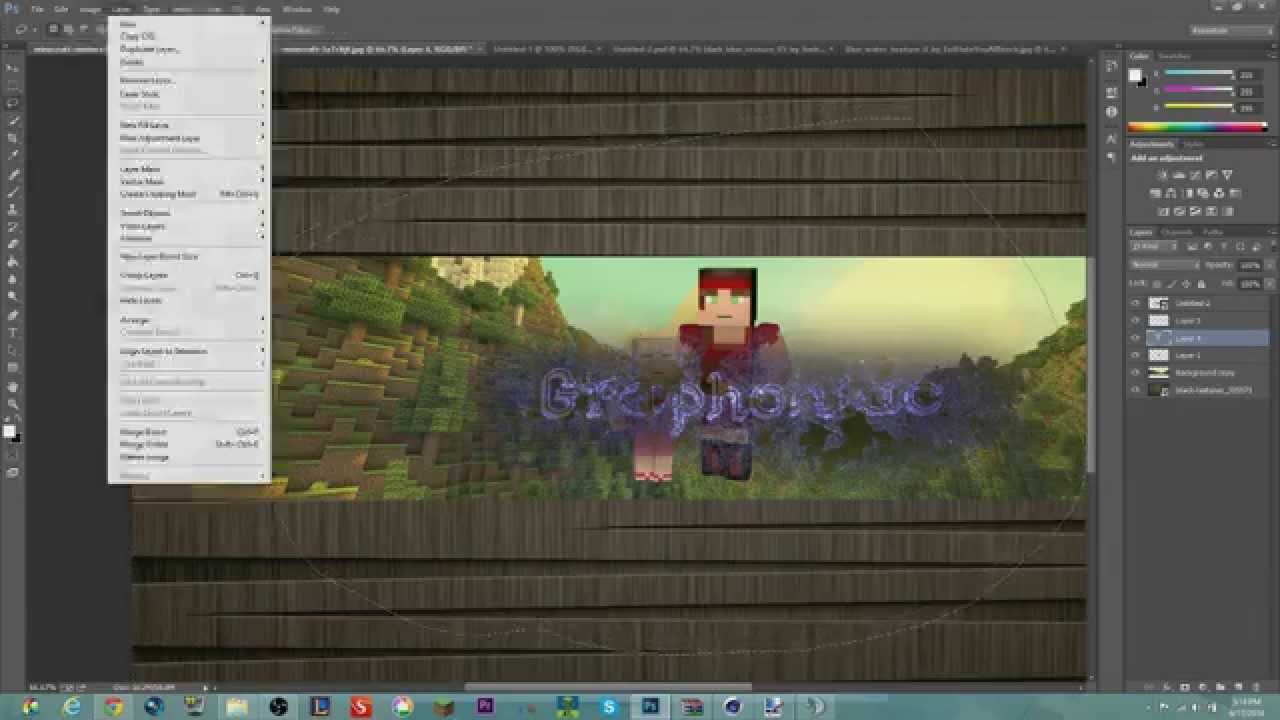
Task: Open the Filter menu in menu bar
Action: pyautogui.click(x=214, y=9)
